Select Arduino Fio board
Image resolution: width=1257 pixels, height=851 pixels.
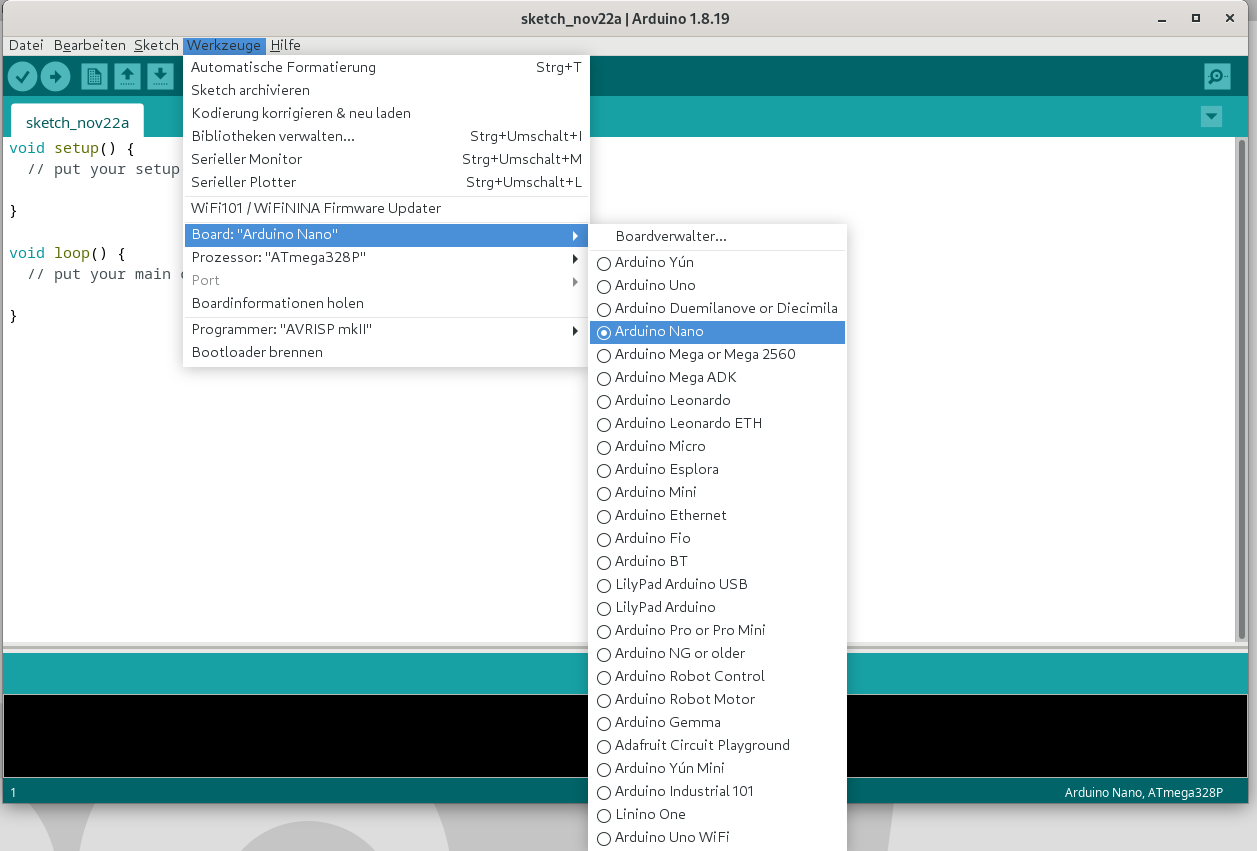point(718,538)
